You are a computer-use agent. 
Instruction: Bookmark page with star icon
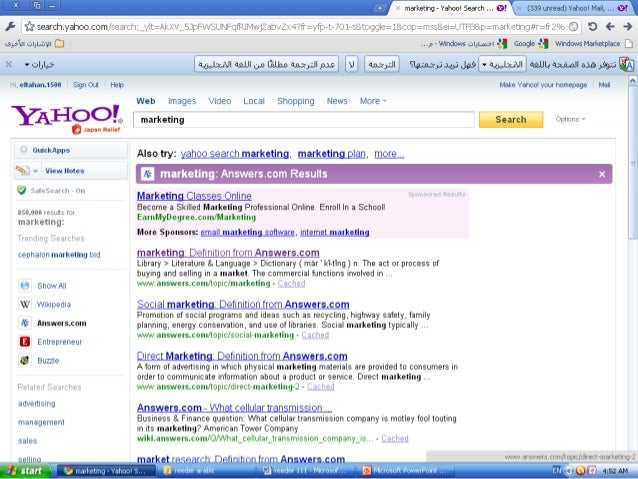29,26
